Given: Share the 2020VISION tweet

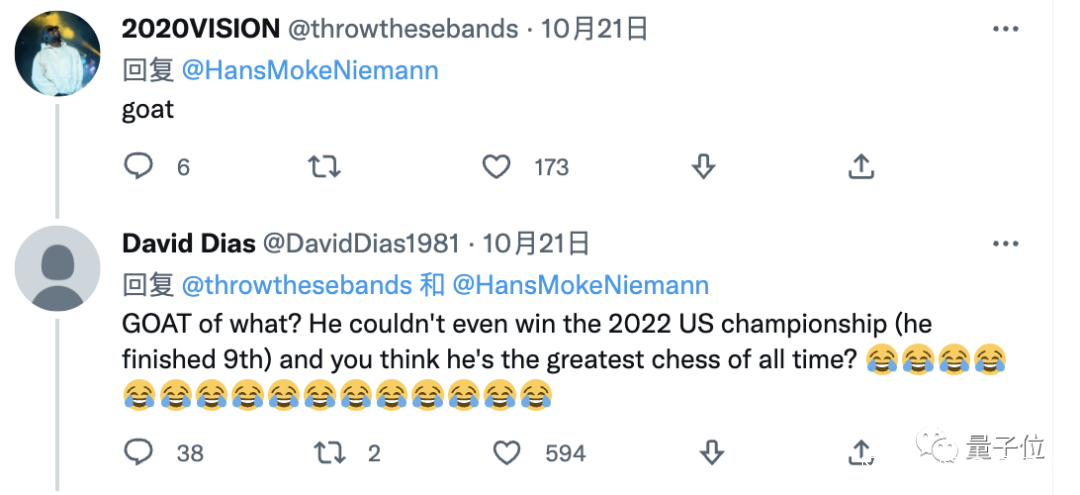Looking at the screenshot, I should tap(861, 166).
